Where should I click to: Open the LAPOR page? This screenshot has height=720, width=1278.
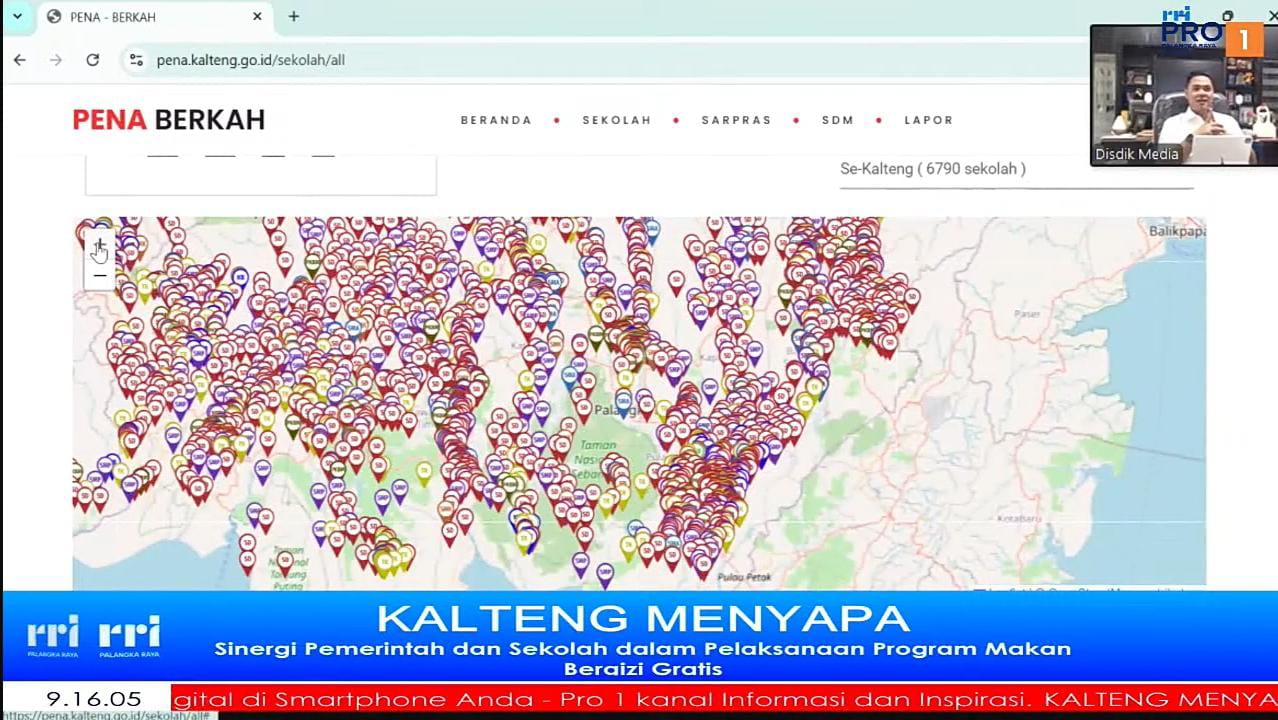pos(928,120)
